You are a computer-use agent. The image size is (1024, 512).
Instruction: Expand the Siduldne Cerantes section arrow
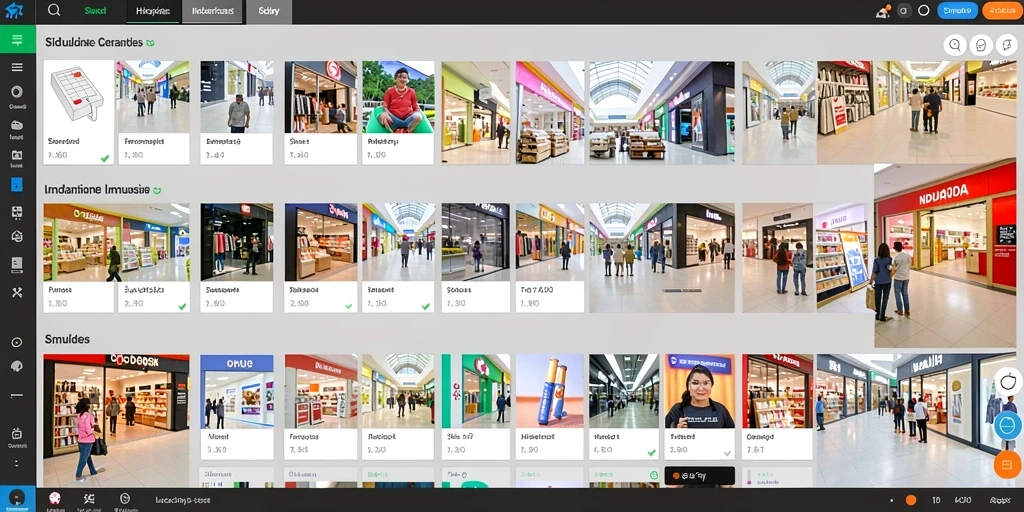[151, 43]
